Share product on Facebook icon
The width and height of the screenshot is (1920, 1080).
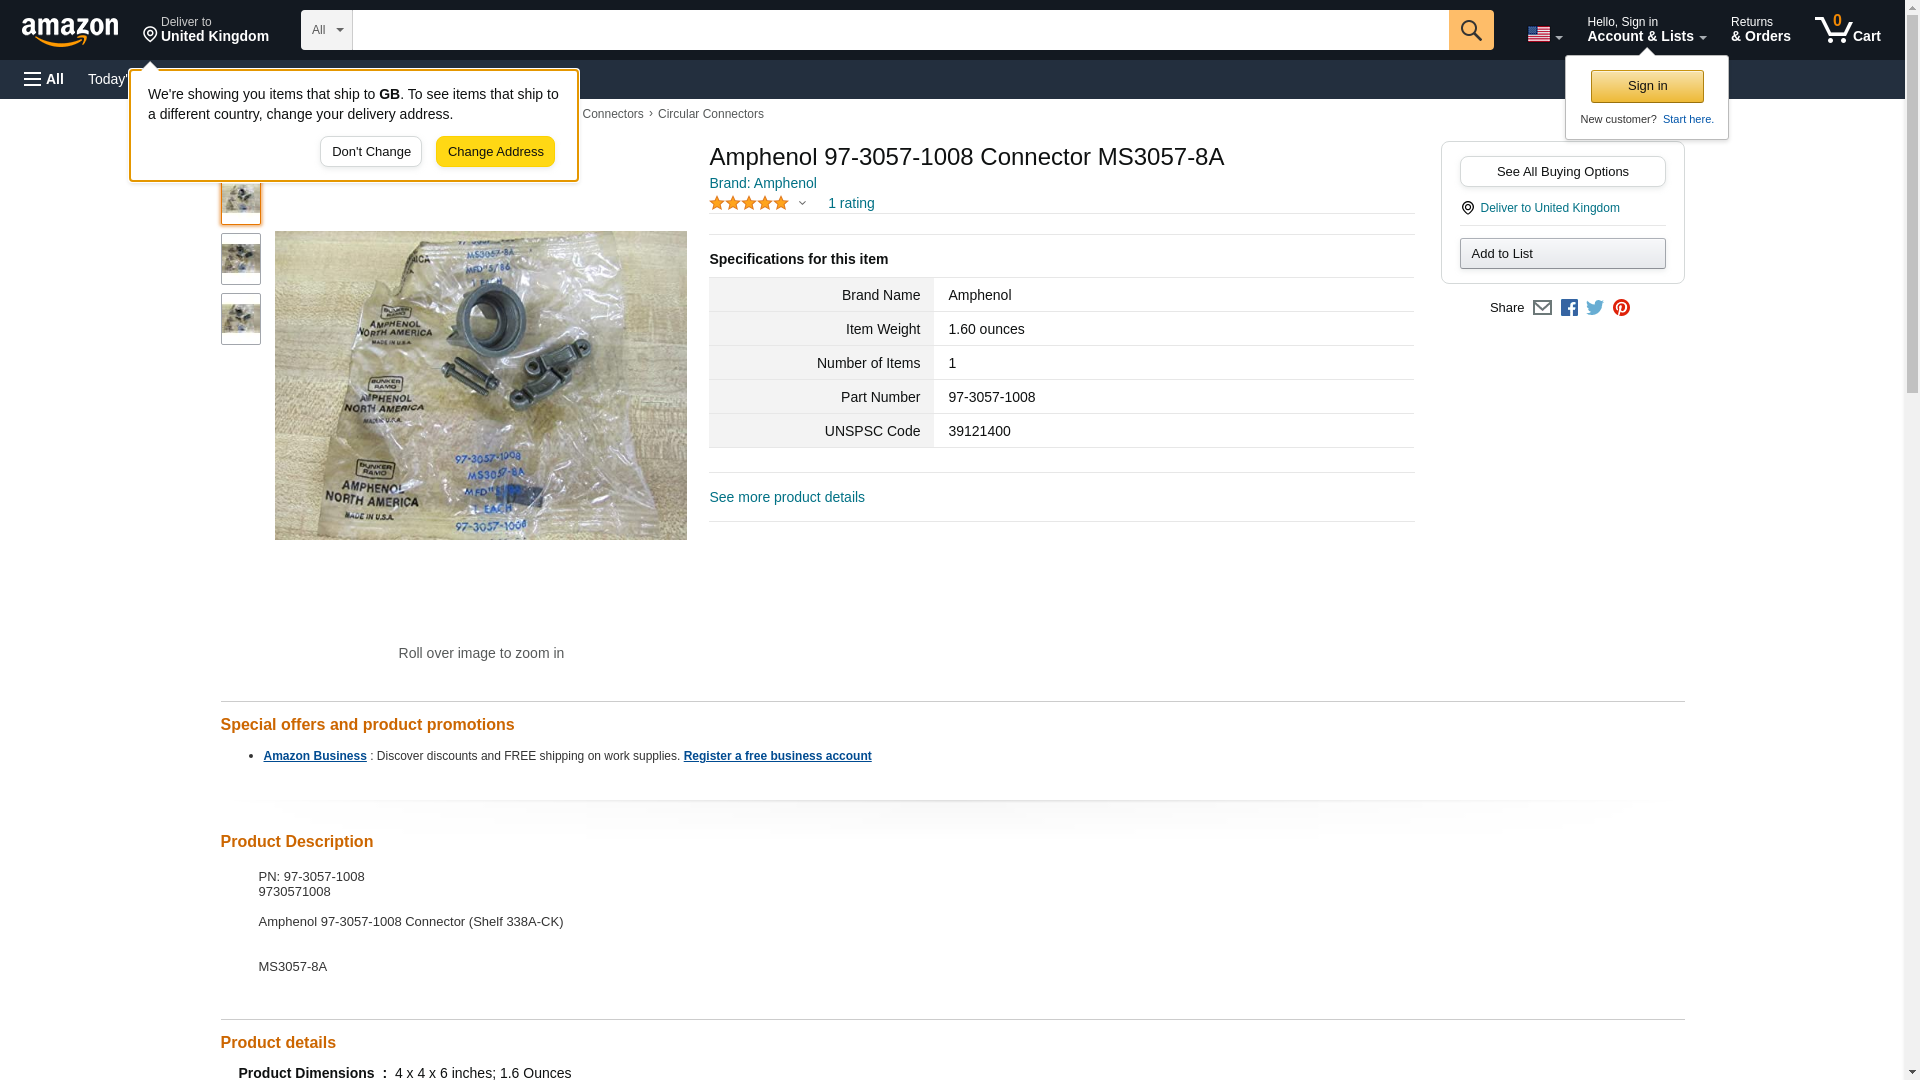pos(1569,308)
